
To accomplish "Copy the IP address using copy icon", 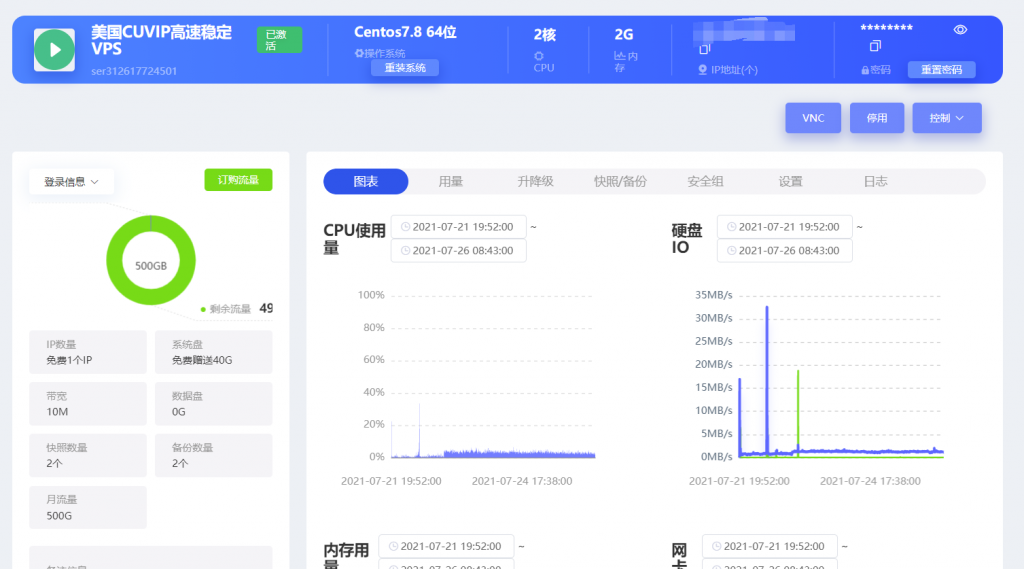I will click(704, 49).
